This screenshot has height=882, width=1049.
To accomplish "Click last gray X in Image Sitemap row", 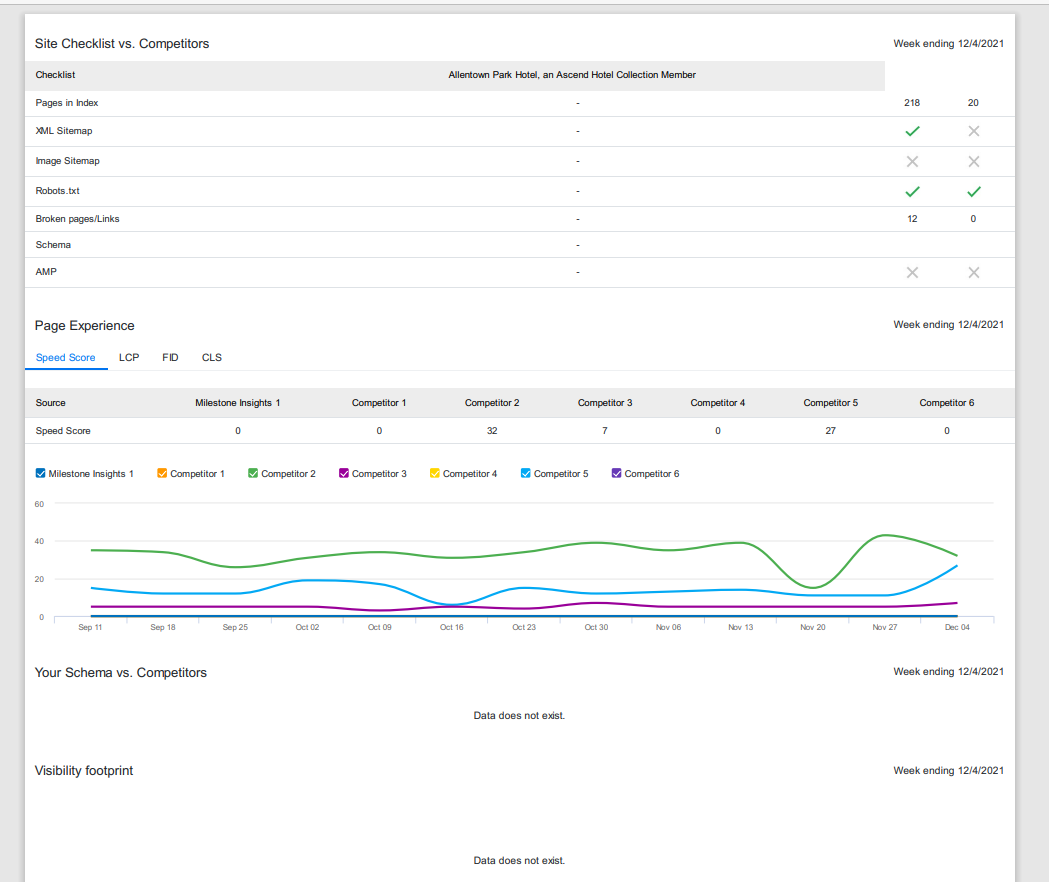I will pos(973,161).
